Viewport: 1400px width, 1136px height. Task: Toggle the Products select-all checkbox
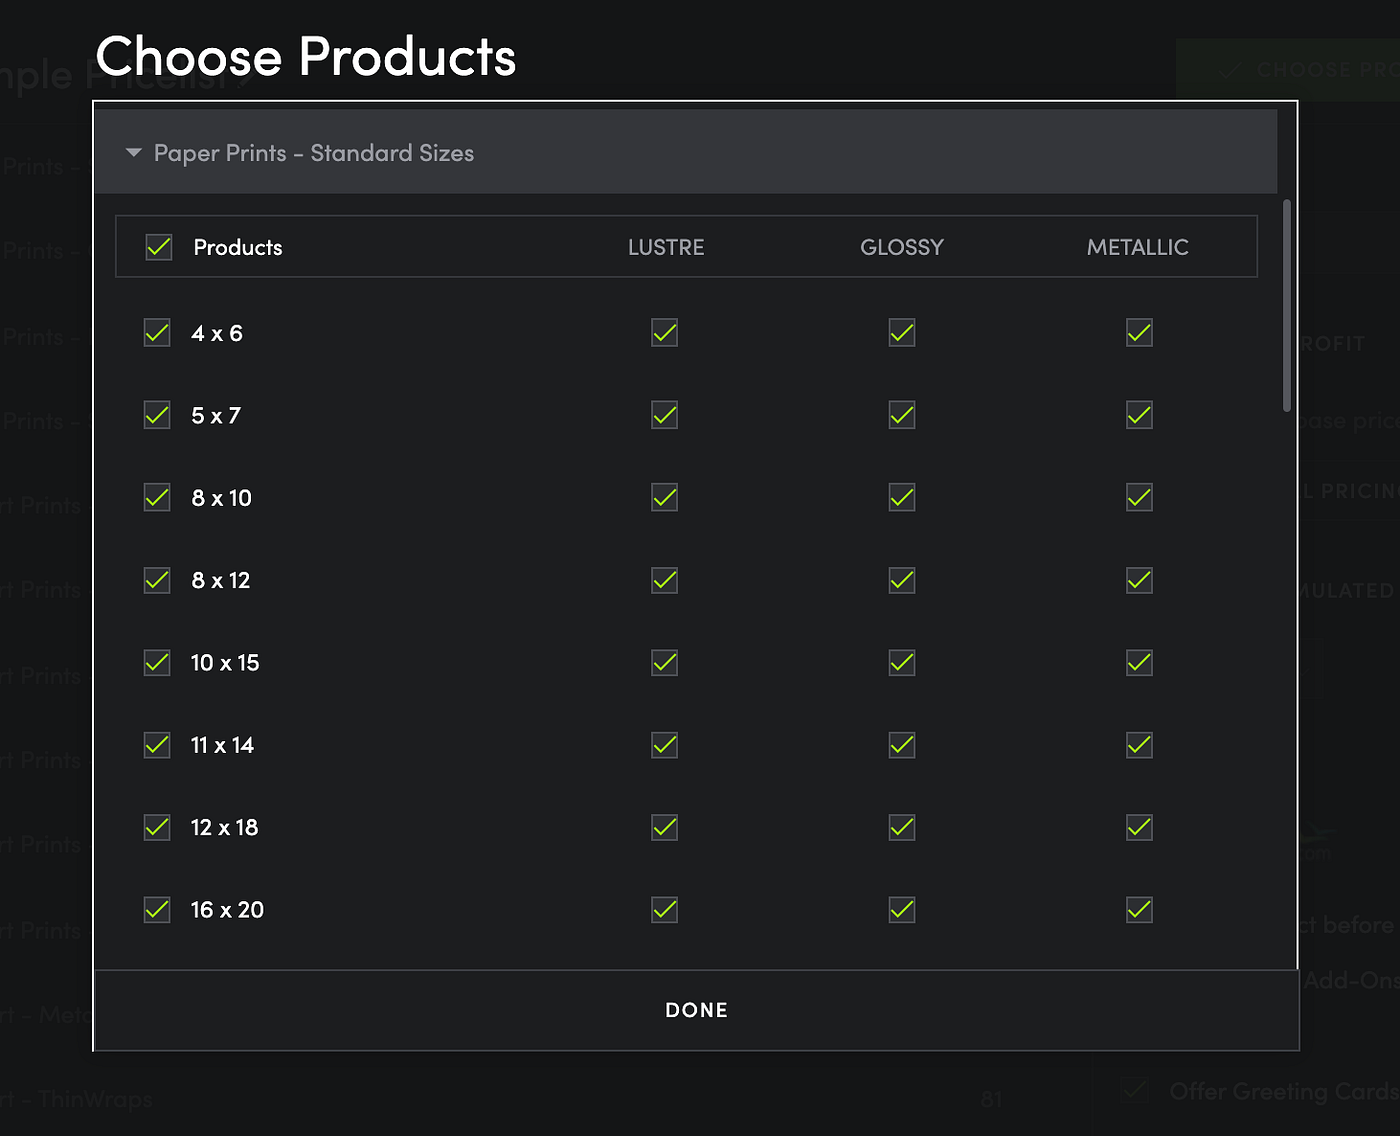coord(159,247)
